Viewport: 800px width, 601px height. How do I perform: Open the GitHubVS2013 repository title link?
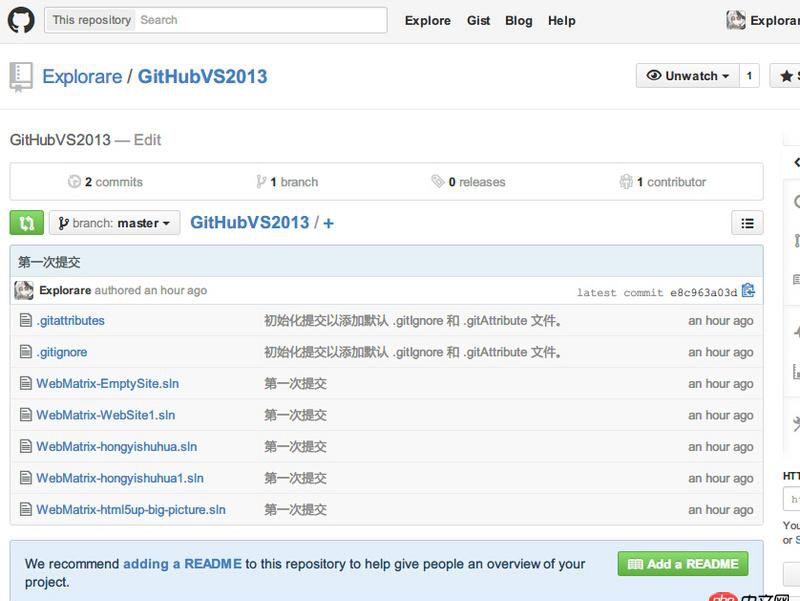tap(203, 77)
